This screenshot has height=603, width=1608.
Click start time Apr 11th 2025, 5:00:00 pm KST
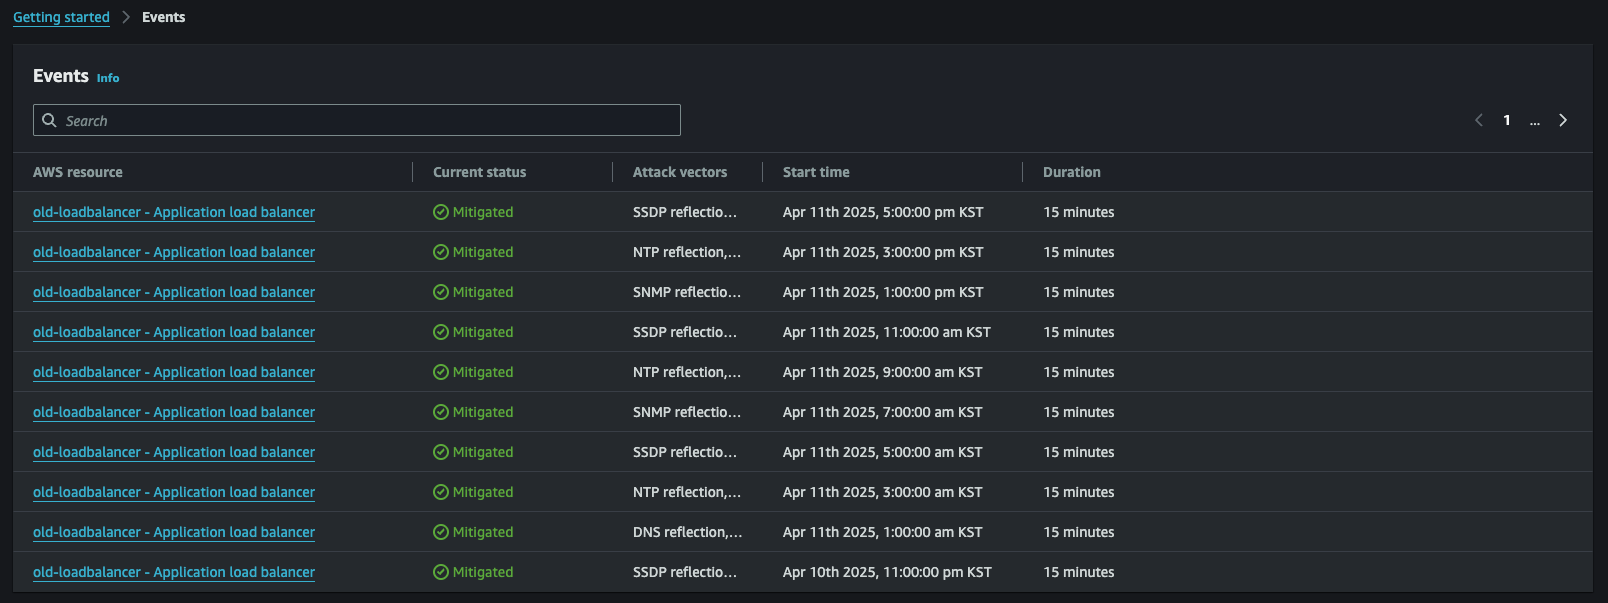(x=883, y=212)
